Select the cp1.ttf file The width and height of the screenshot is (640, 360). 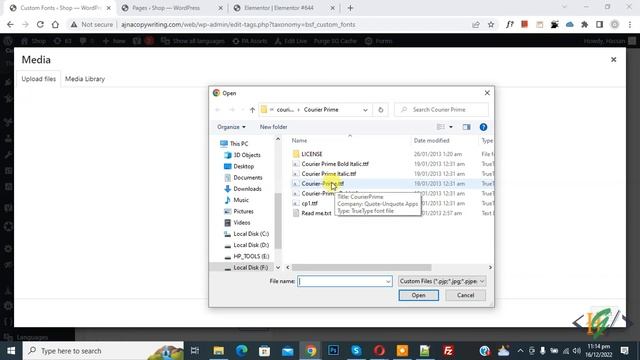coord(309,203)
